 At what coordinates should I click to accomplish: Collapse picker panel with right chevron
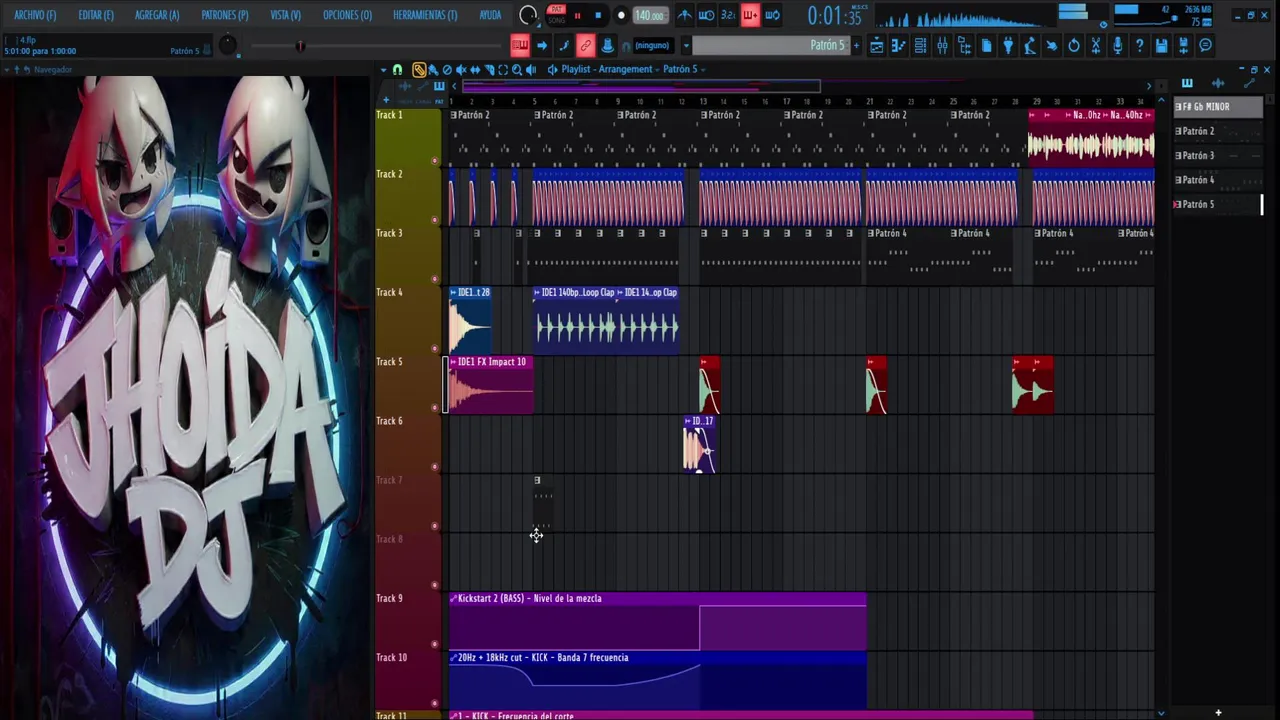(x=1149, y=85)
